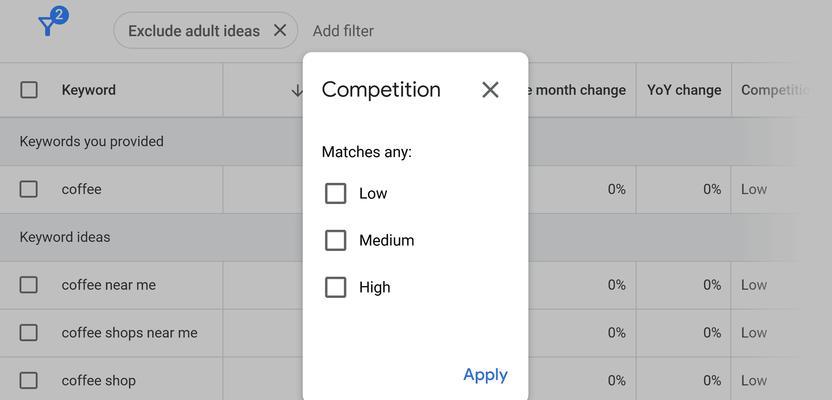Tick the coffee shop row checkbox
Viewport: 832px width, 400px height.
tap(29, 380)
